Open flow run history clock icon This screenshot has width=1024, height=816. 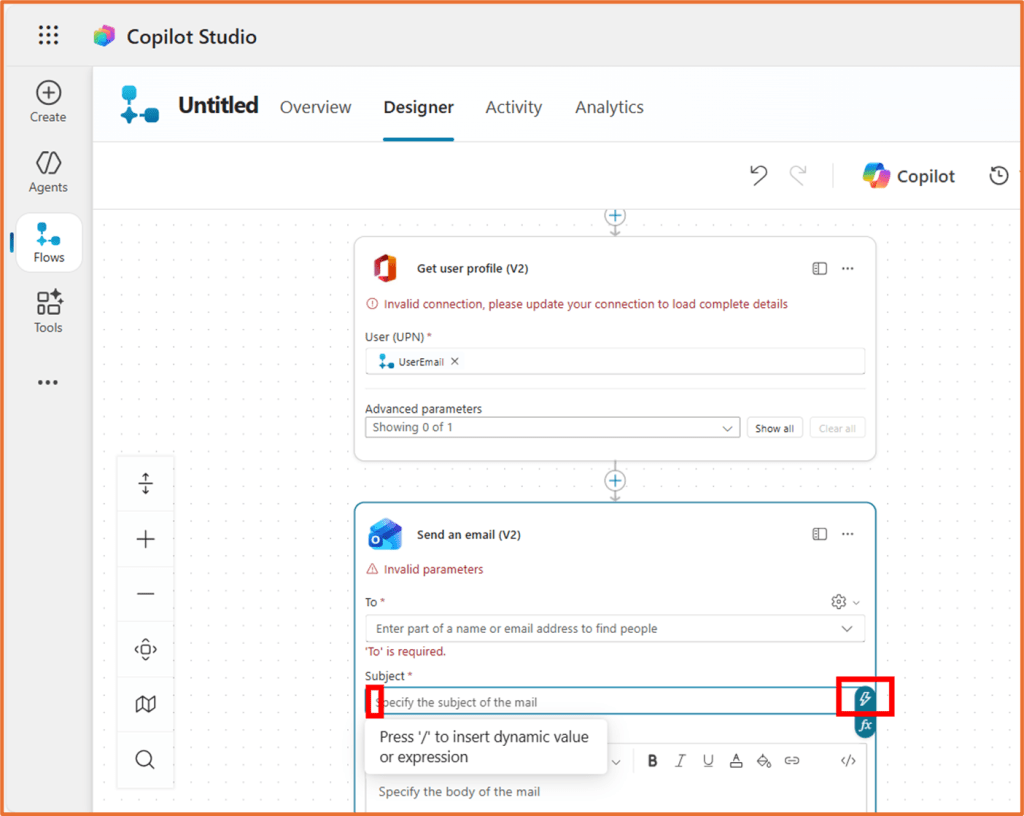pyautogui.click(x=998, y=175)
